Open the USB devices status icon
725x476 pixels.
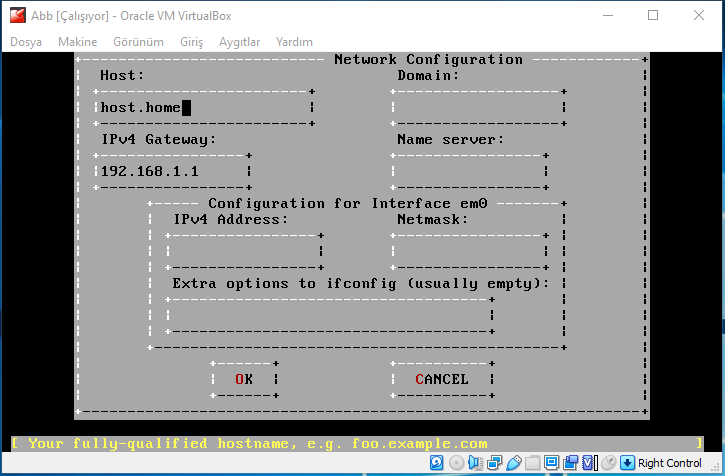point(514,463)
